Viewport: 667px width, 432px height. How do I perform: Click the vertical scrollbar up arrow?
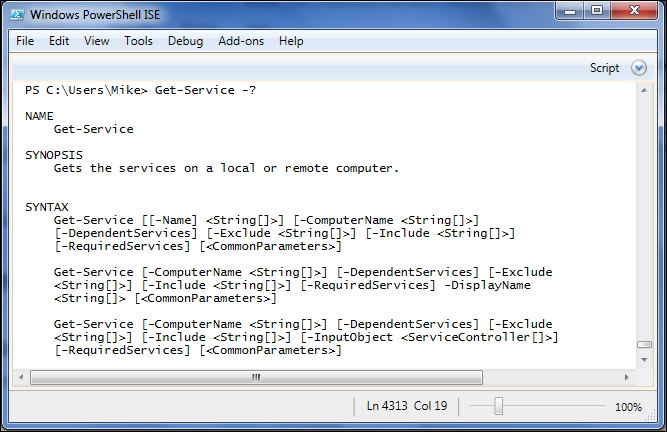tap(644, 90)
